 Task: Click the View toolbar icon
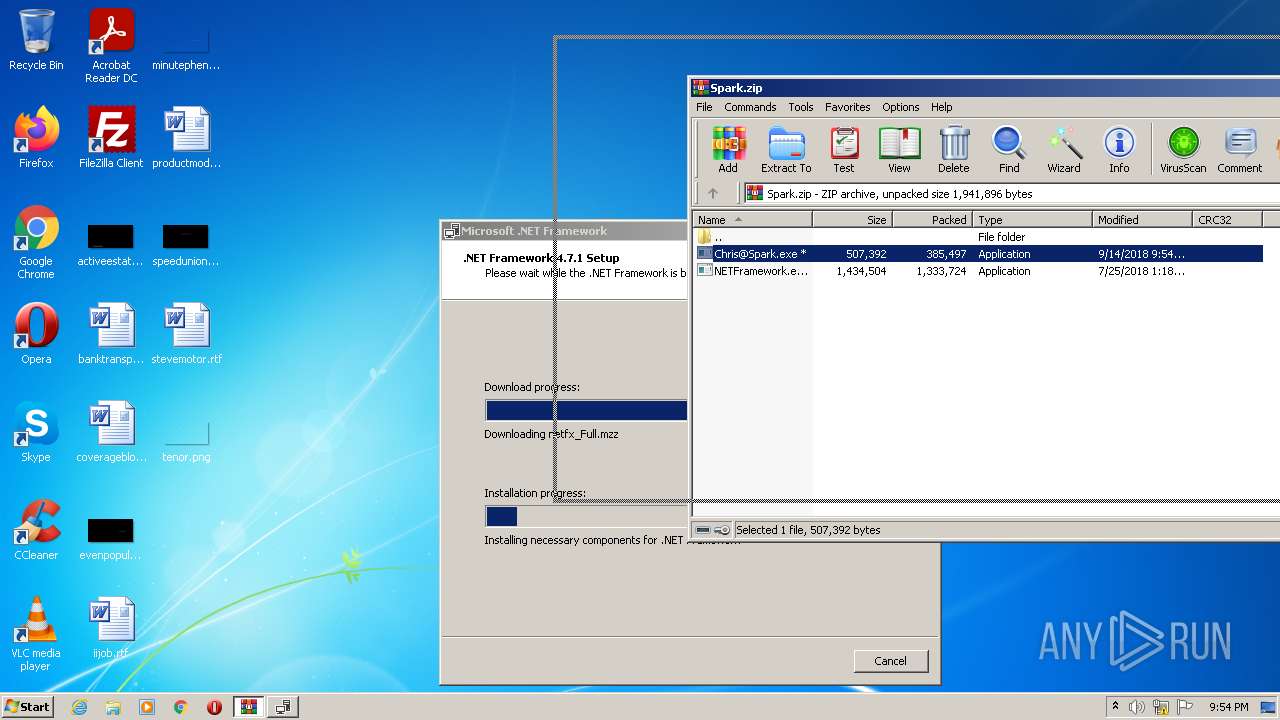899,150
